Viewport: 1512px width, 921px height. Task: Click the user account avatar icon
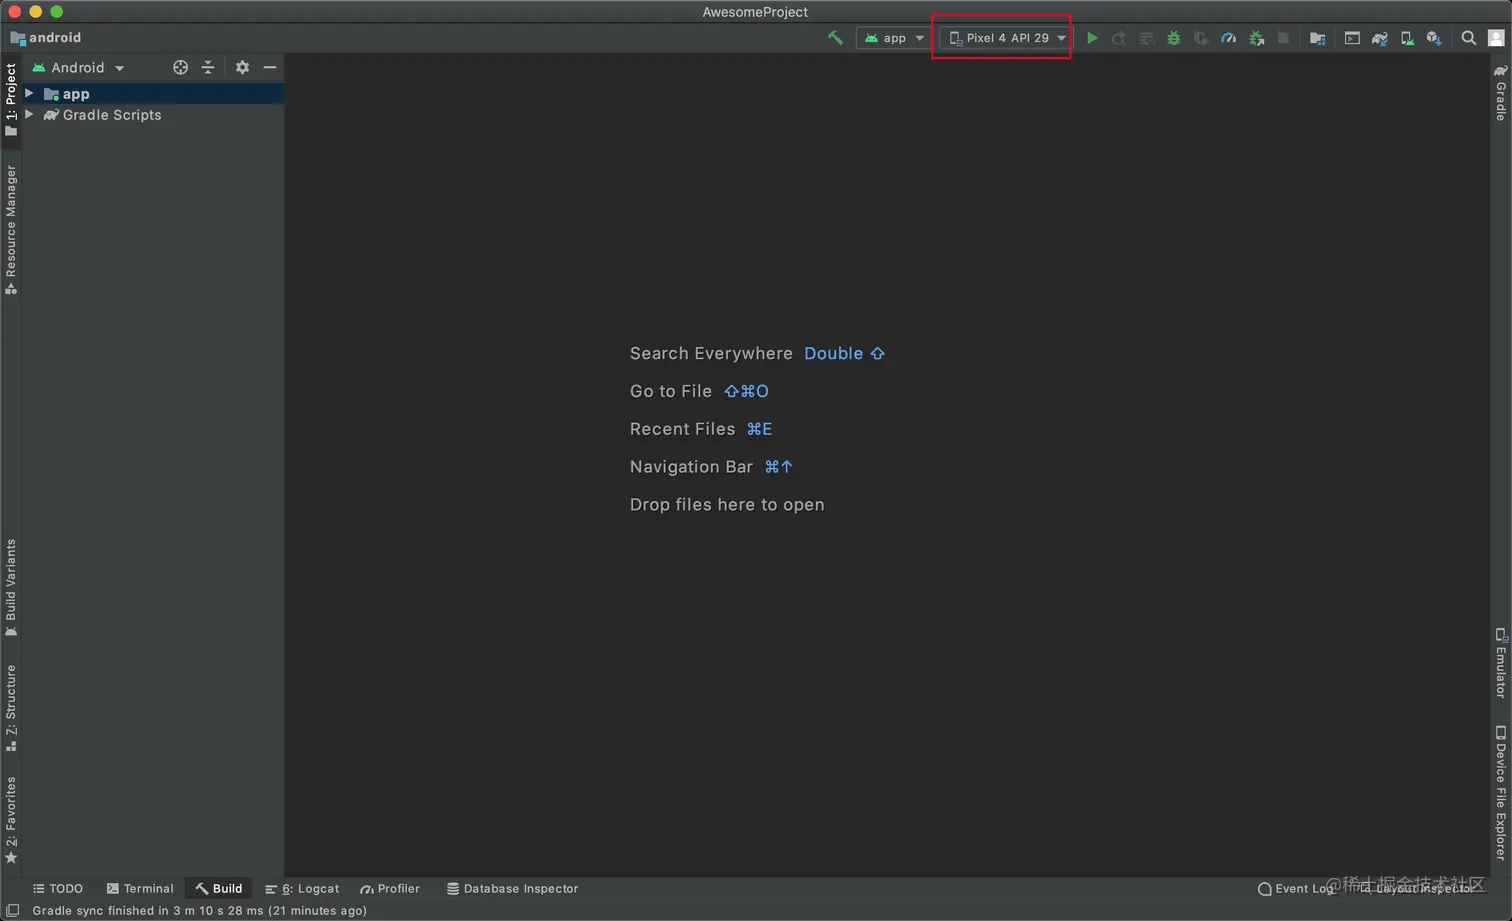point(1496,38)
